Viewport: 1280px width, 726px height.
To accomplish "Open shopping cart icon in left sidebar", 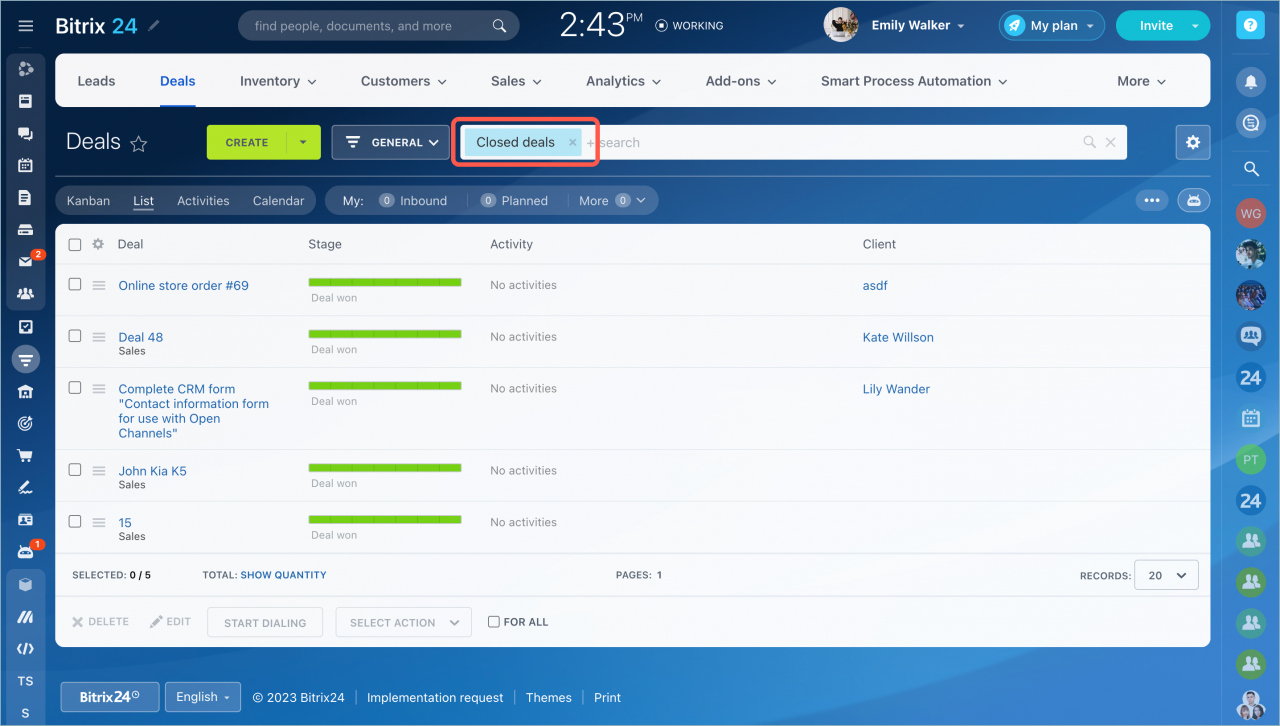I will click(26, 455).
